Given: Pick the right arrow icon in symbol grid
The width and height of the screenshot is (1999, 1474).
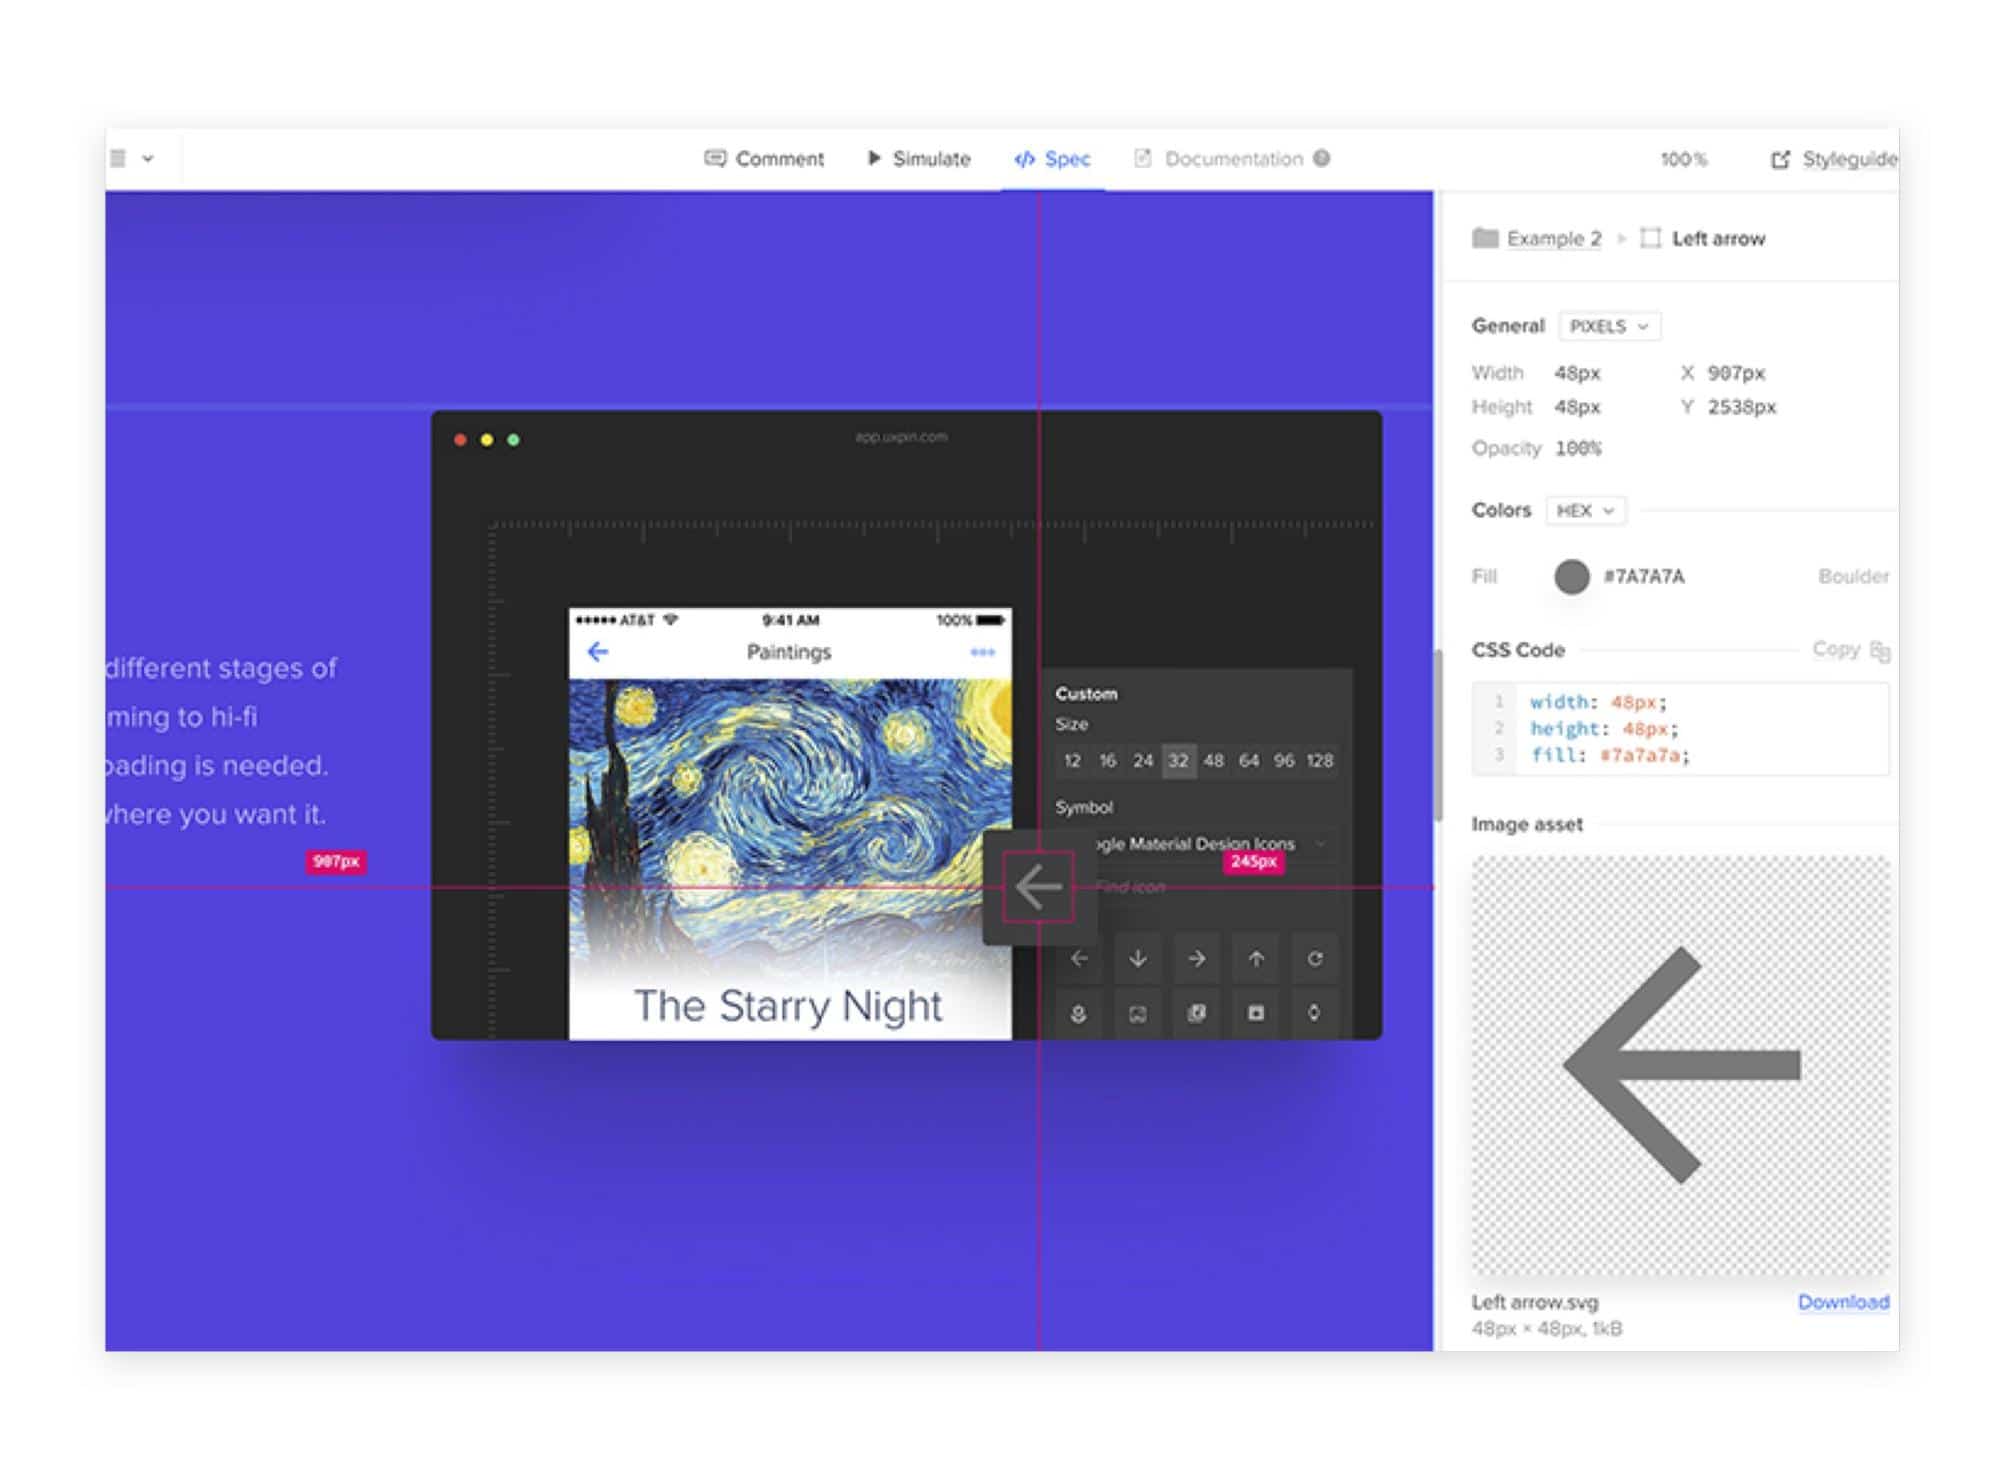Looking at the screenshot, I should 1197,959.
